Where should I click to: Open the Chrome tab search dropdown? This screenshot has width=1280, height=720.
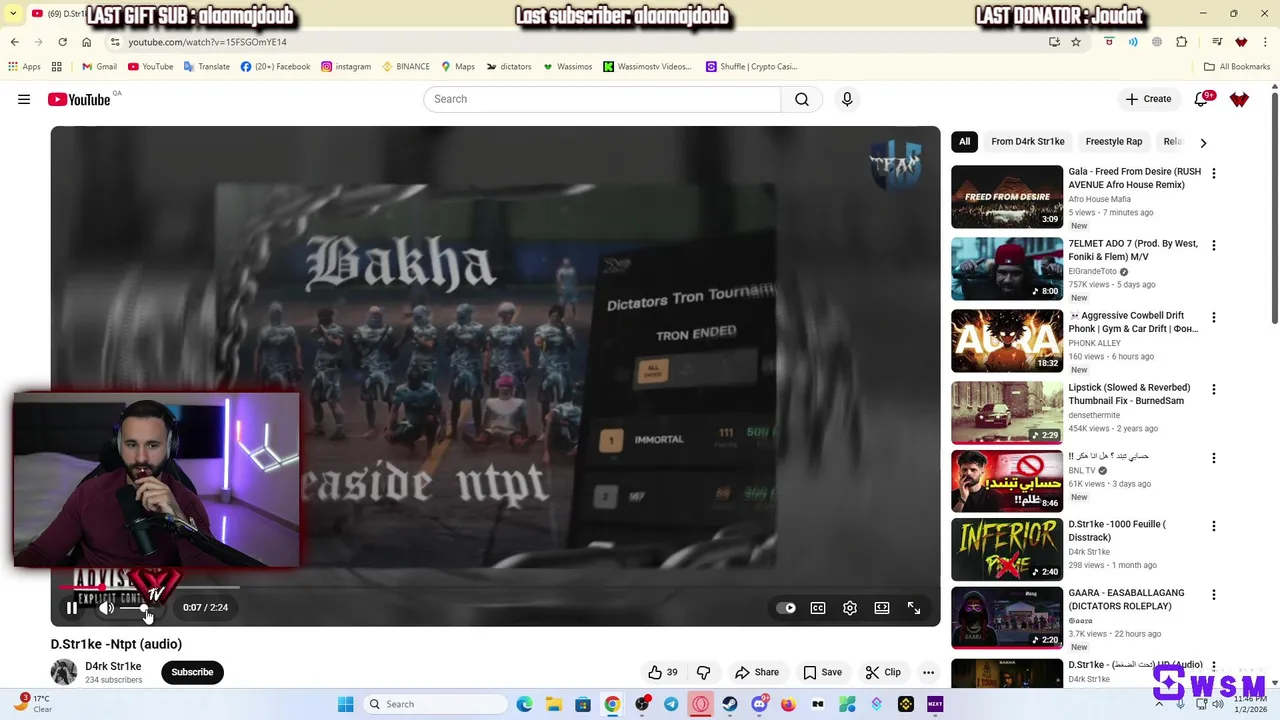(x=13, y=14)
